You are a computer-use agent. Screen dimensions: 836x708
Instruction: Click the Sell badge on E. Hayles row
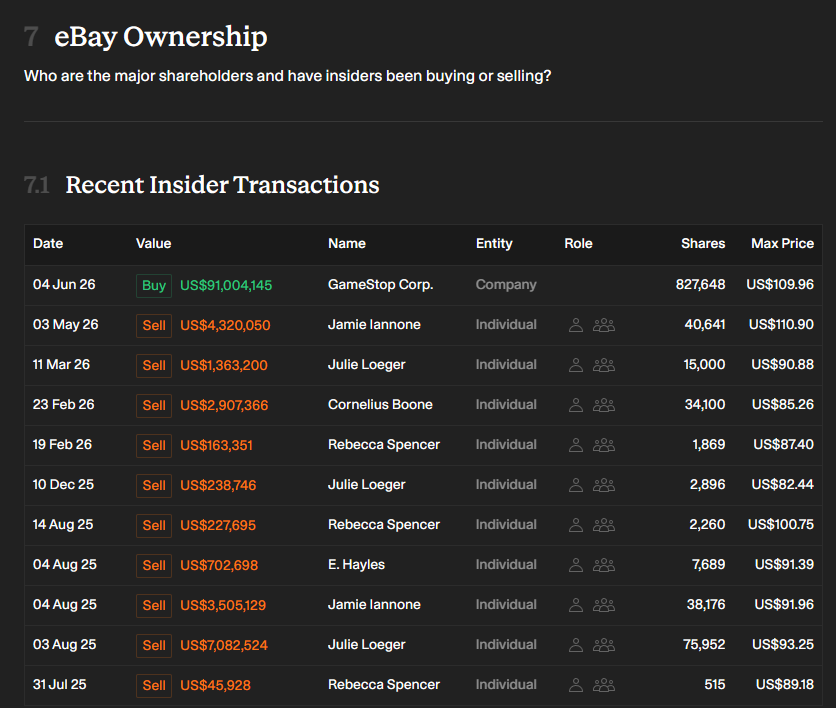[x=154, y=566]
